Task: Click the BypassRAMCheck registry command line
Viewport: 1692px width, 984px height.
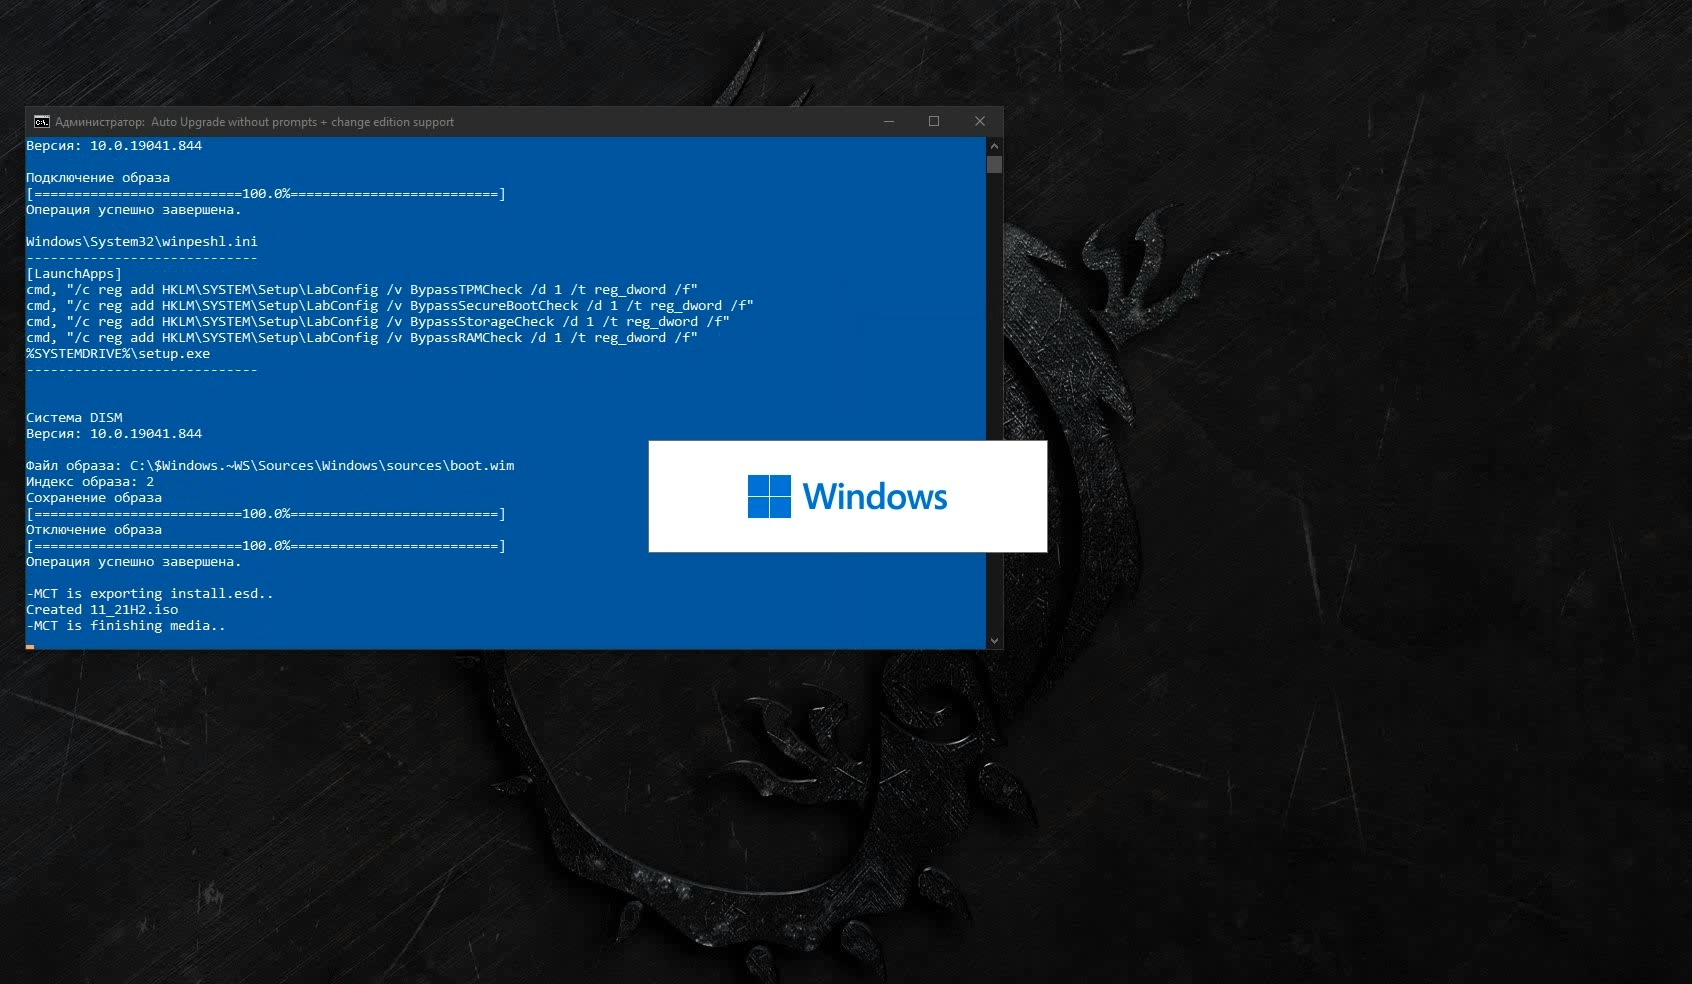Action: (362, 338)
